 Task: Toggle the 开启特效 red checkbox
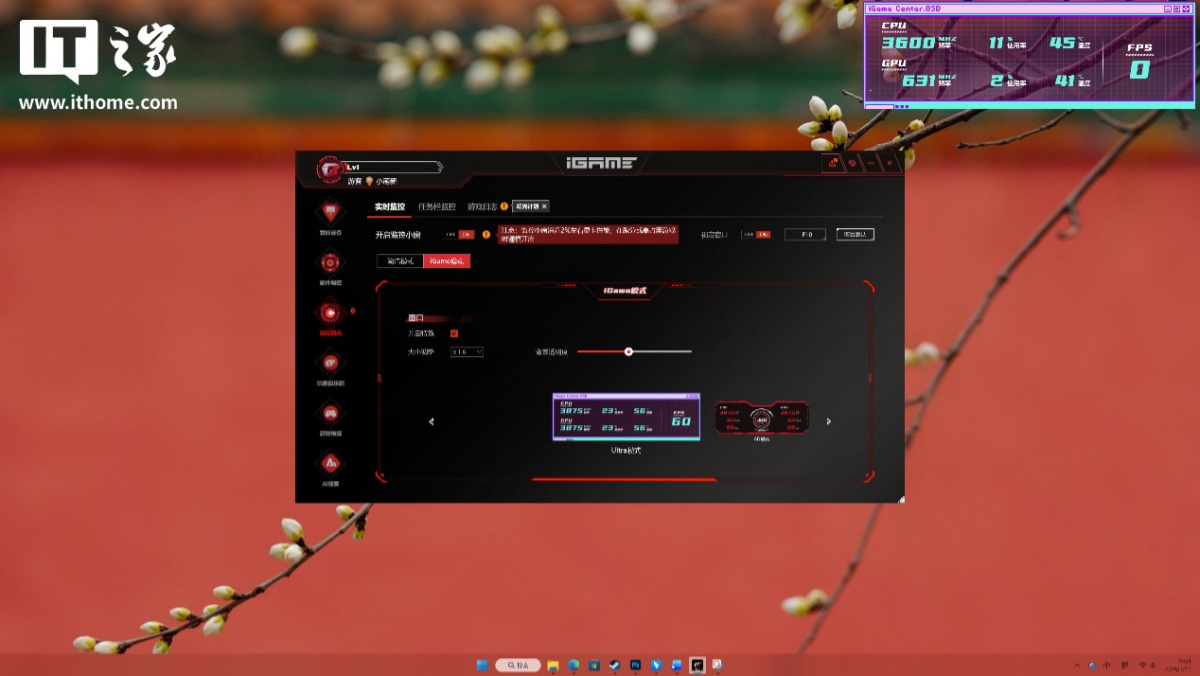click(x=454, y=333)
